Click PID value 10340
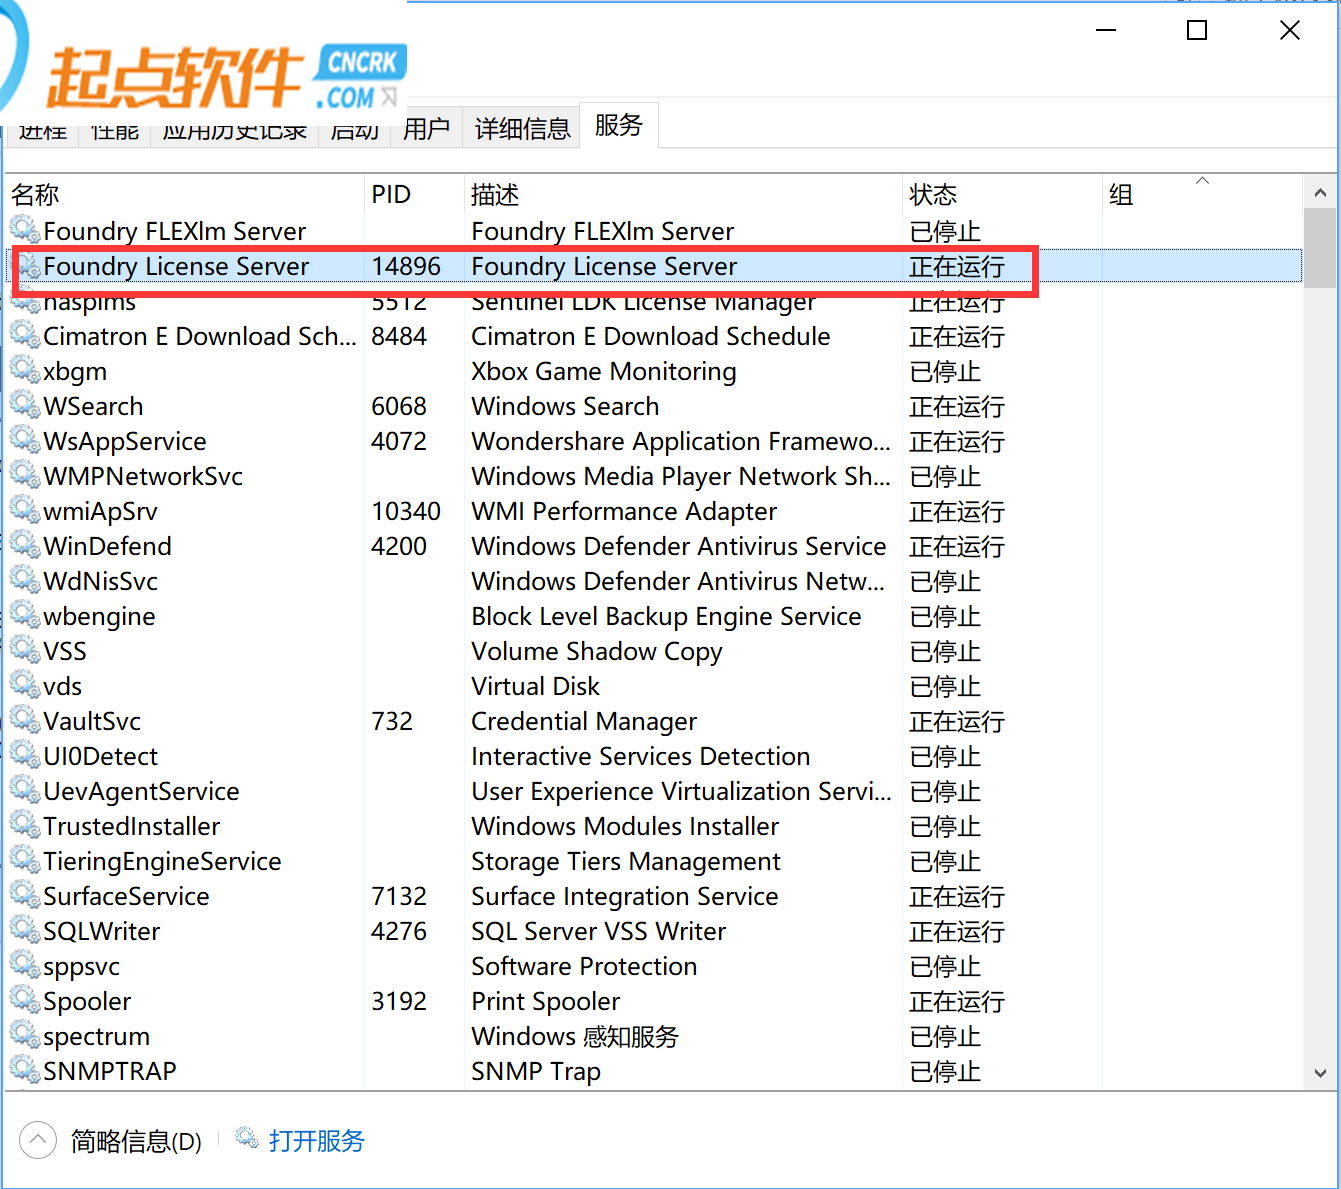Screen dimensions: 1341x1189 pos(406,511)
